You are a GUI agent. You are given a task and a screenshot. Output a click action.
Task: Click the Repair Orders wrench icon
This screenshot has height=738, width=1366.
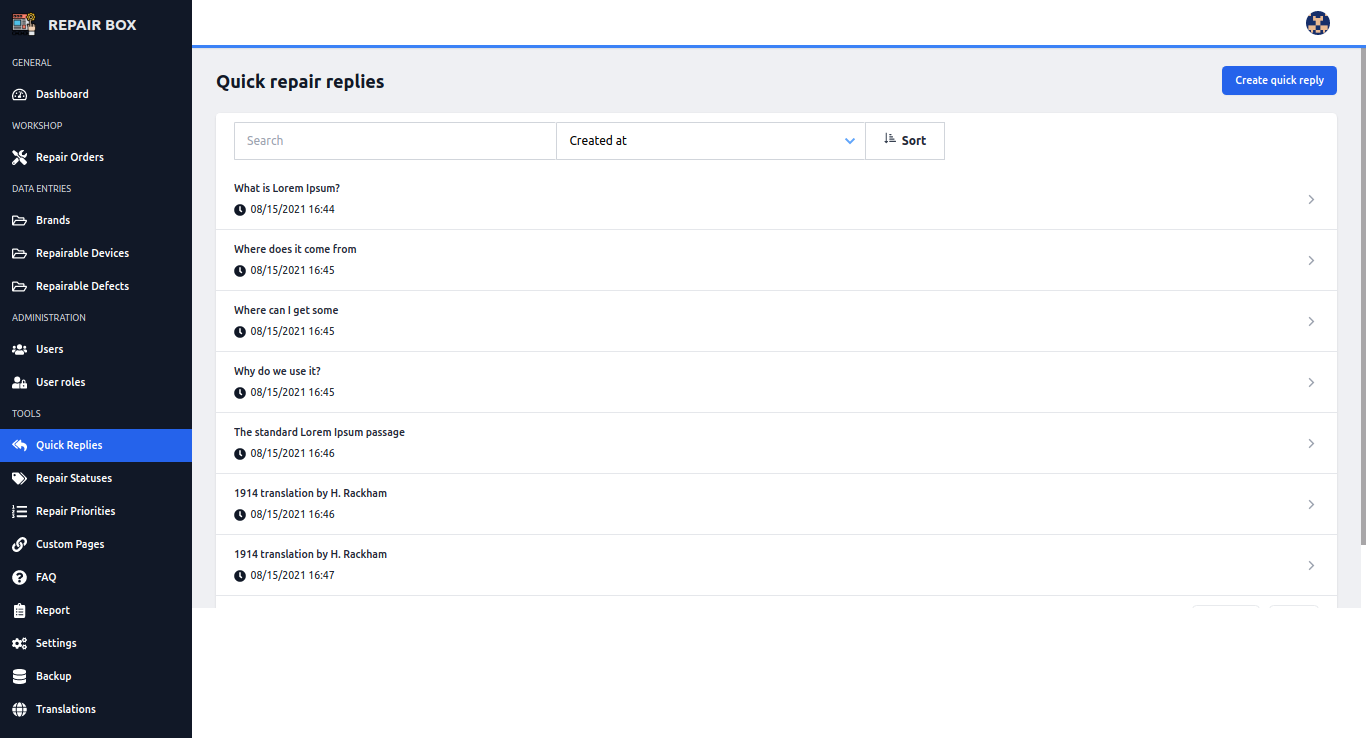(x=19, y=157)
